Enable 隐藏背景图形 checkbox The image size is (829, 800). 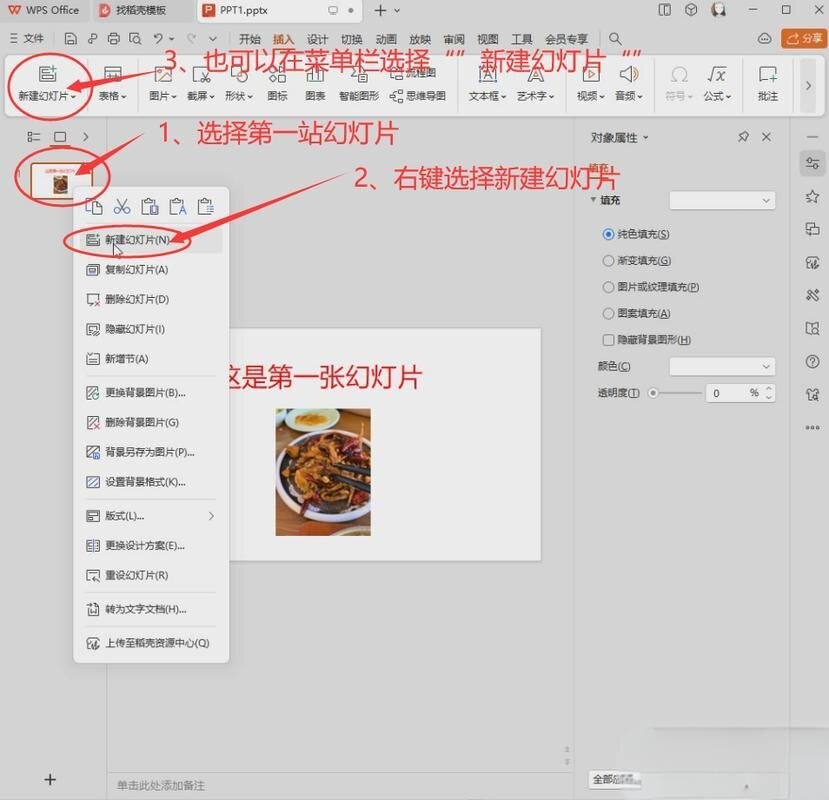pos(608,340)
